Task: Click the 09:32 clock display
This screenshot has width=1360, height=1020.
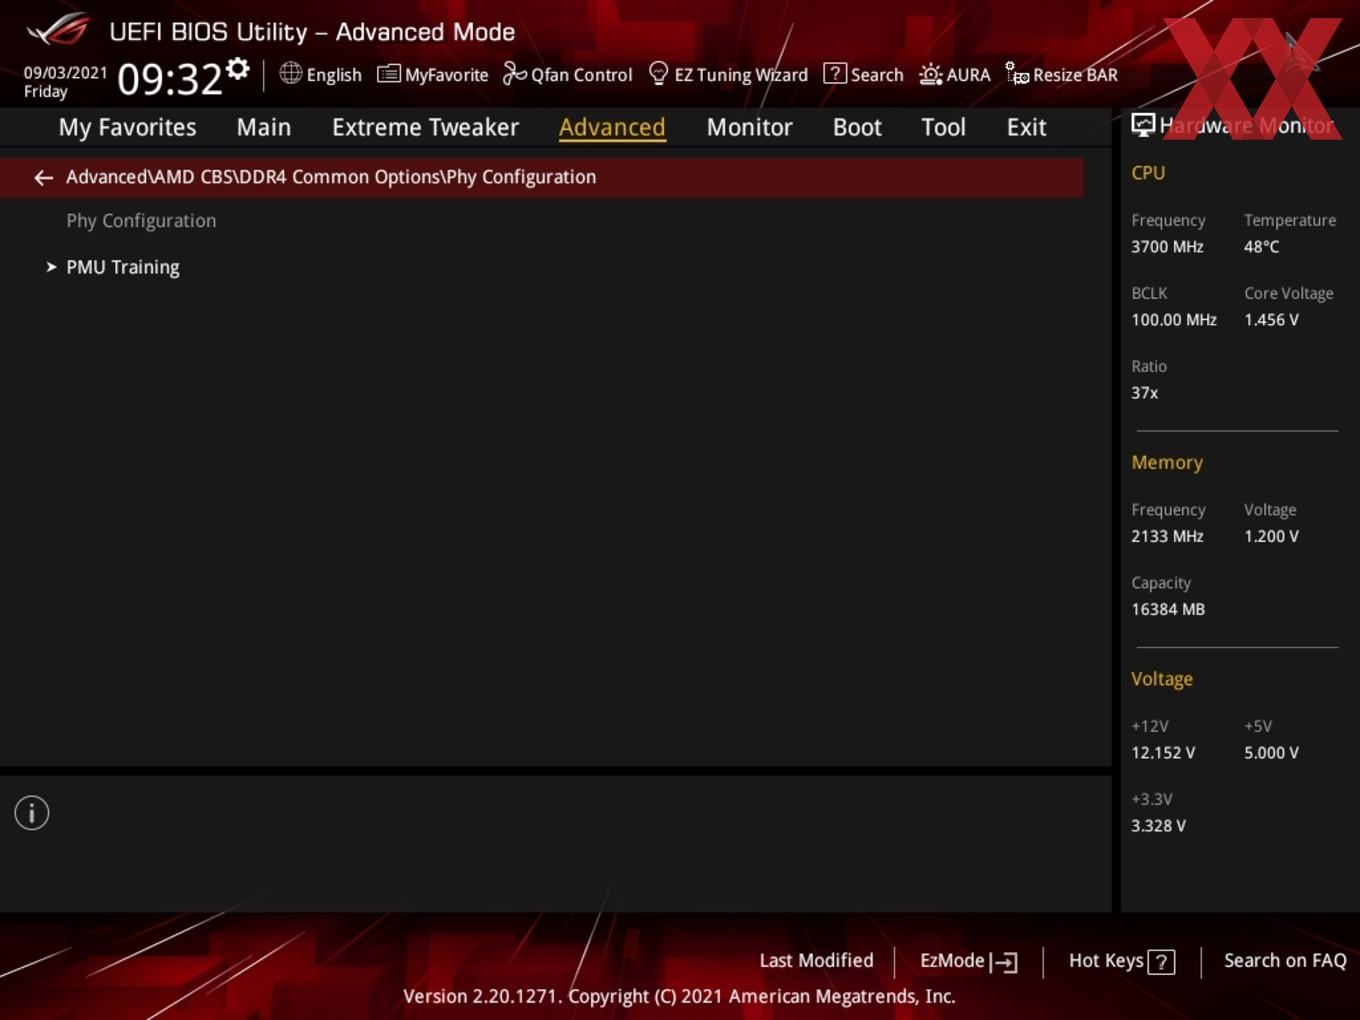Action: [169, 79]
